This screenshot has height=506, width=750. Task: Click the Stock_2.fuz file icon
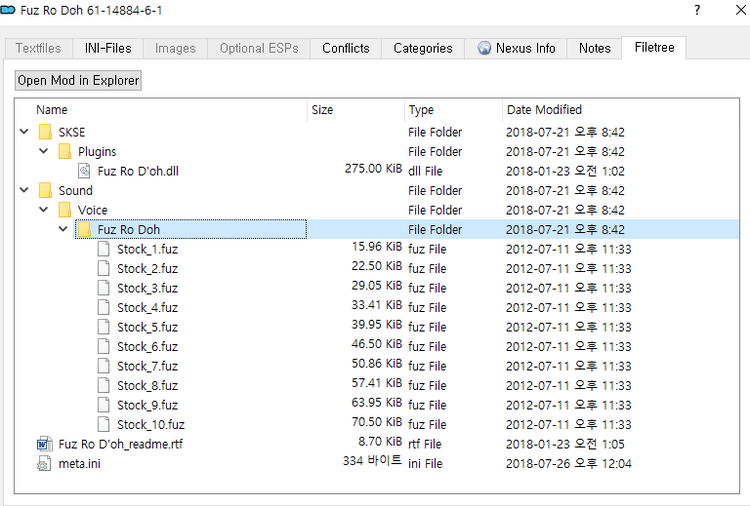click(104, 268)
